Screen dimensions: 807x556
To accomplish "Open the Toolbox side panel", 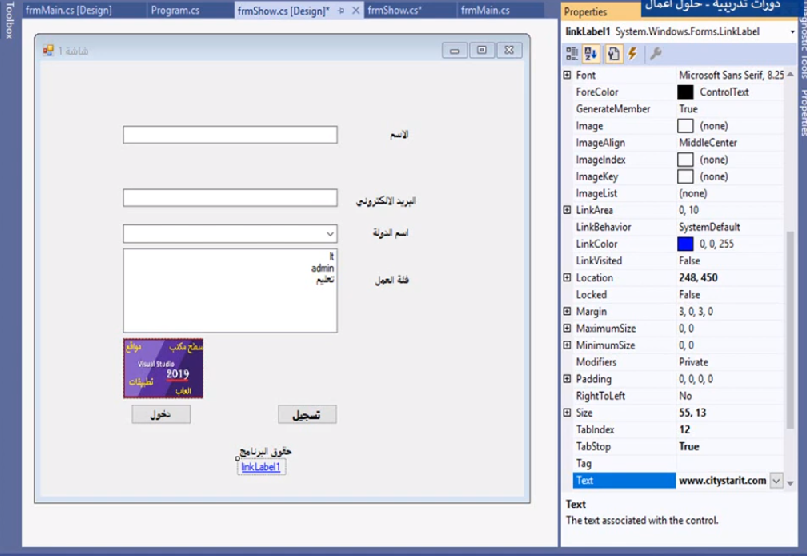I will click(x=9, y=20).
